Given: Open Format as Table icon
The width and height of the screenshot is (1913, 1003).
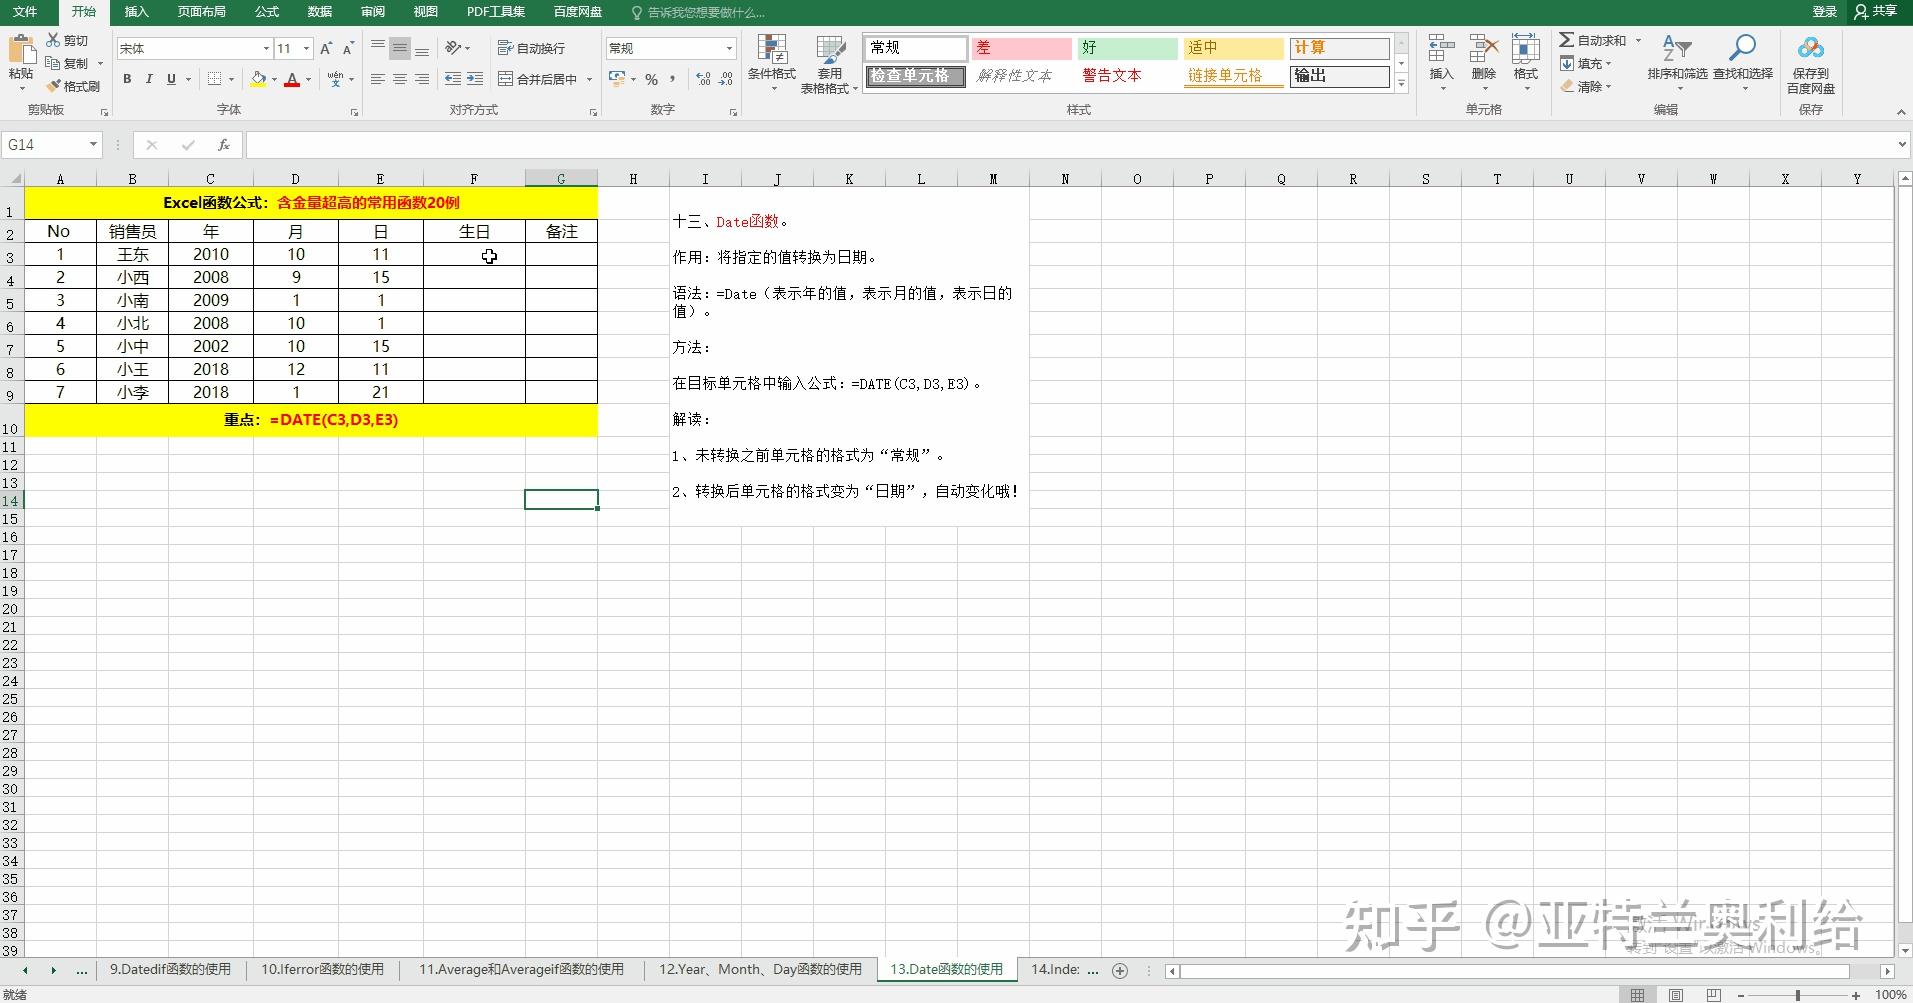Looking at the screenshot, I should click(830, 49).
